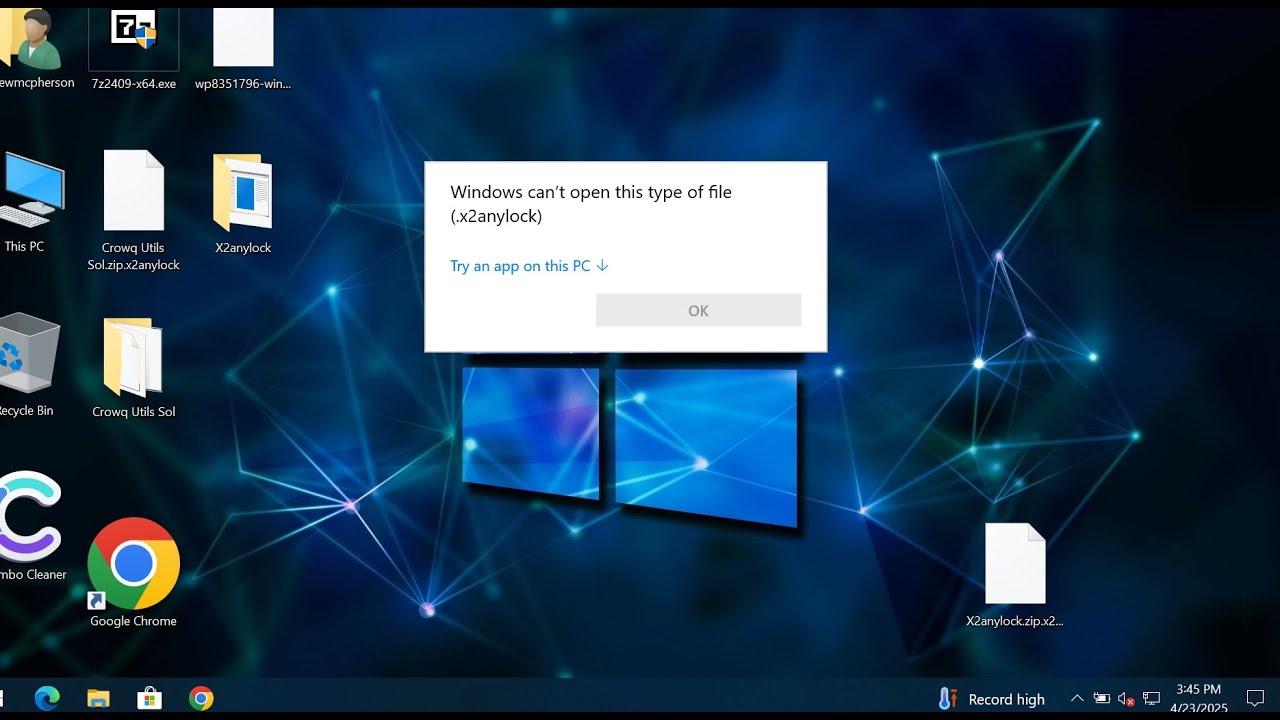Image resolution: width=1280 pixels, height=720 pixels.
Task: Expand the 'Try an app on this PC' link
Action: [529, 266]
